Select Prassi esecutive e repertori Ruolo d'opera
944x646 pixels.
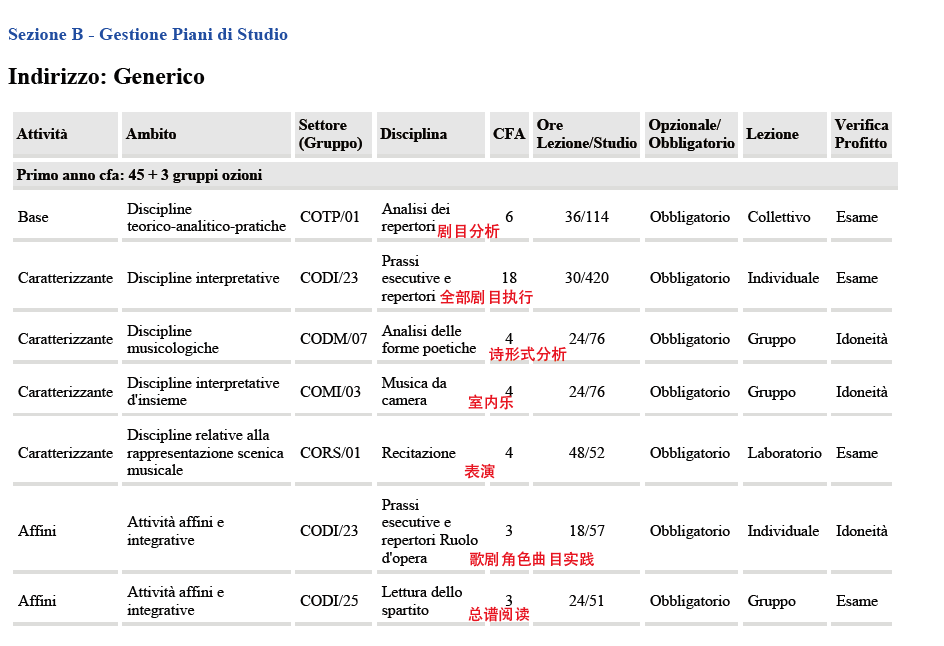430,532
